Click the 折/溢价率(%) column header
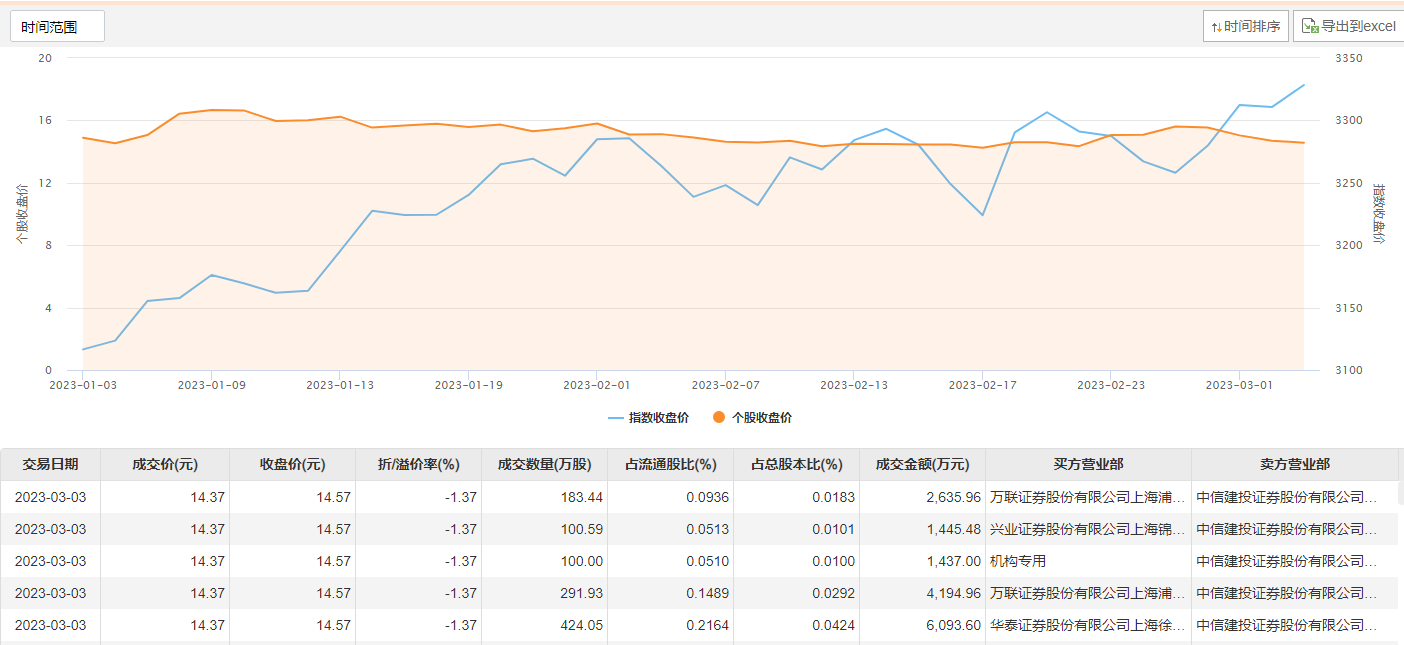 (418, 464)
